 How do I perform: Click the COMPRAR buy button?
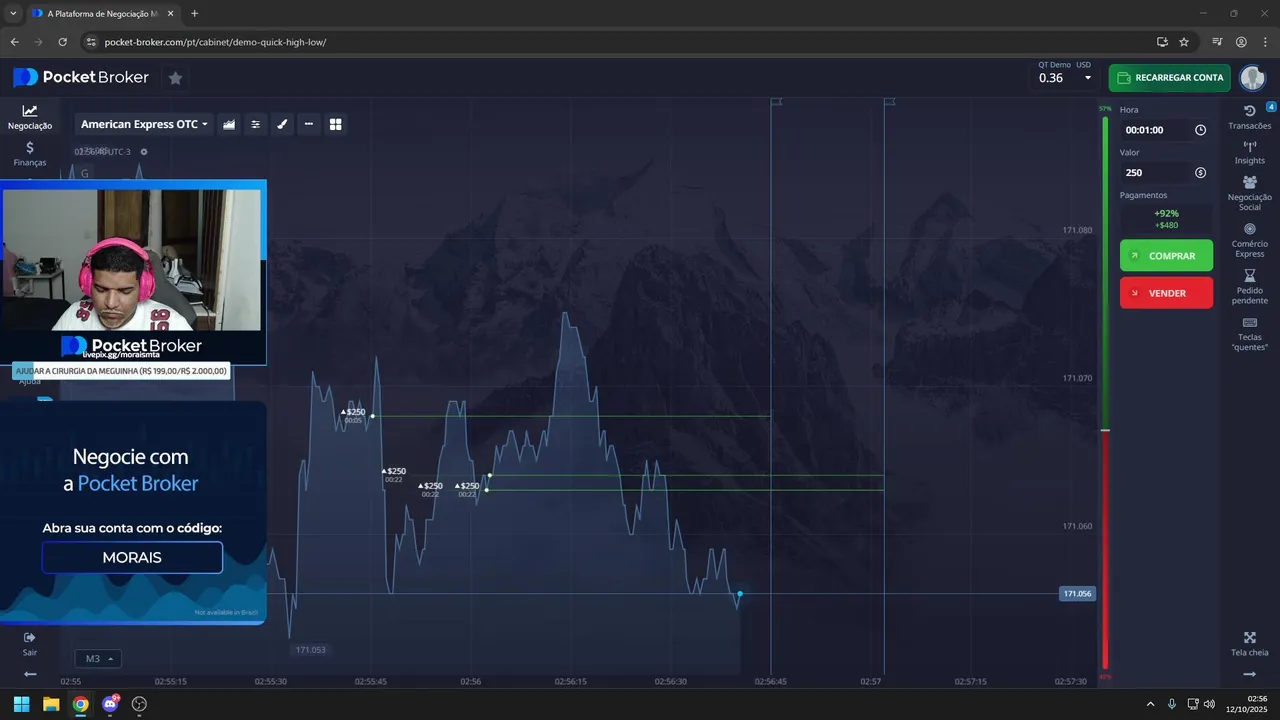click(x=1166, y=256)
